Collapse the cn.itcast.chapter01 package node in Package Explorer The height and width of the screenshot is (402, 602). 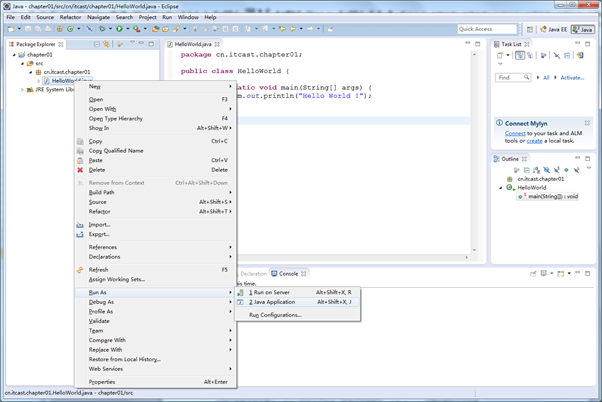coord(31,72)
